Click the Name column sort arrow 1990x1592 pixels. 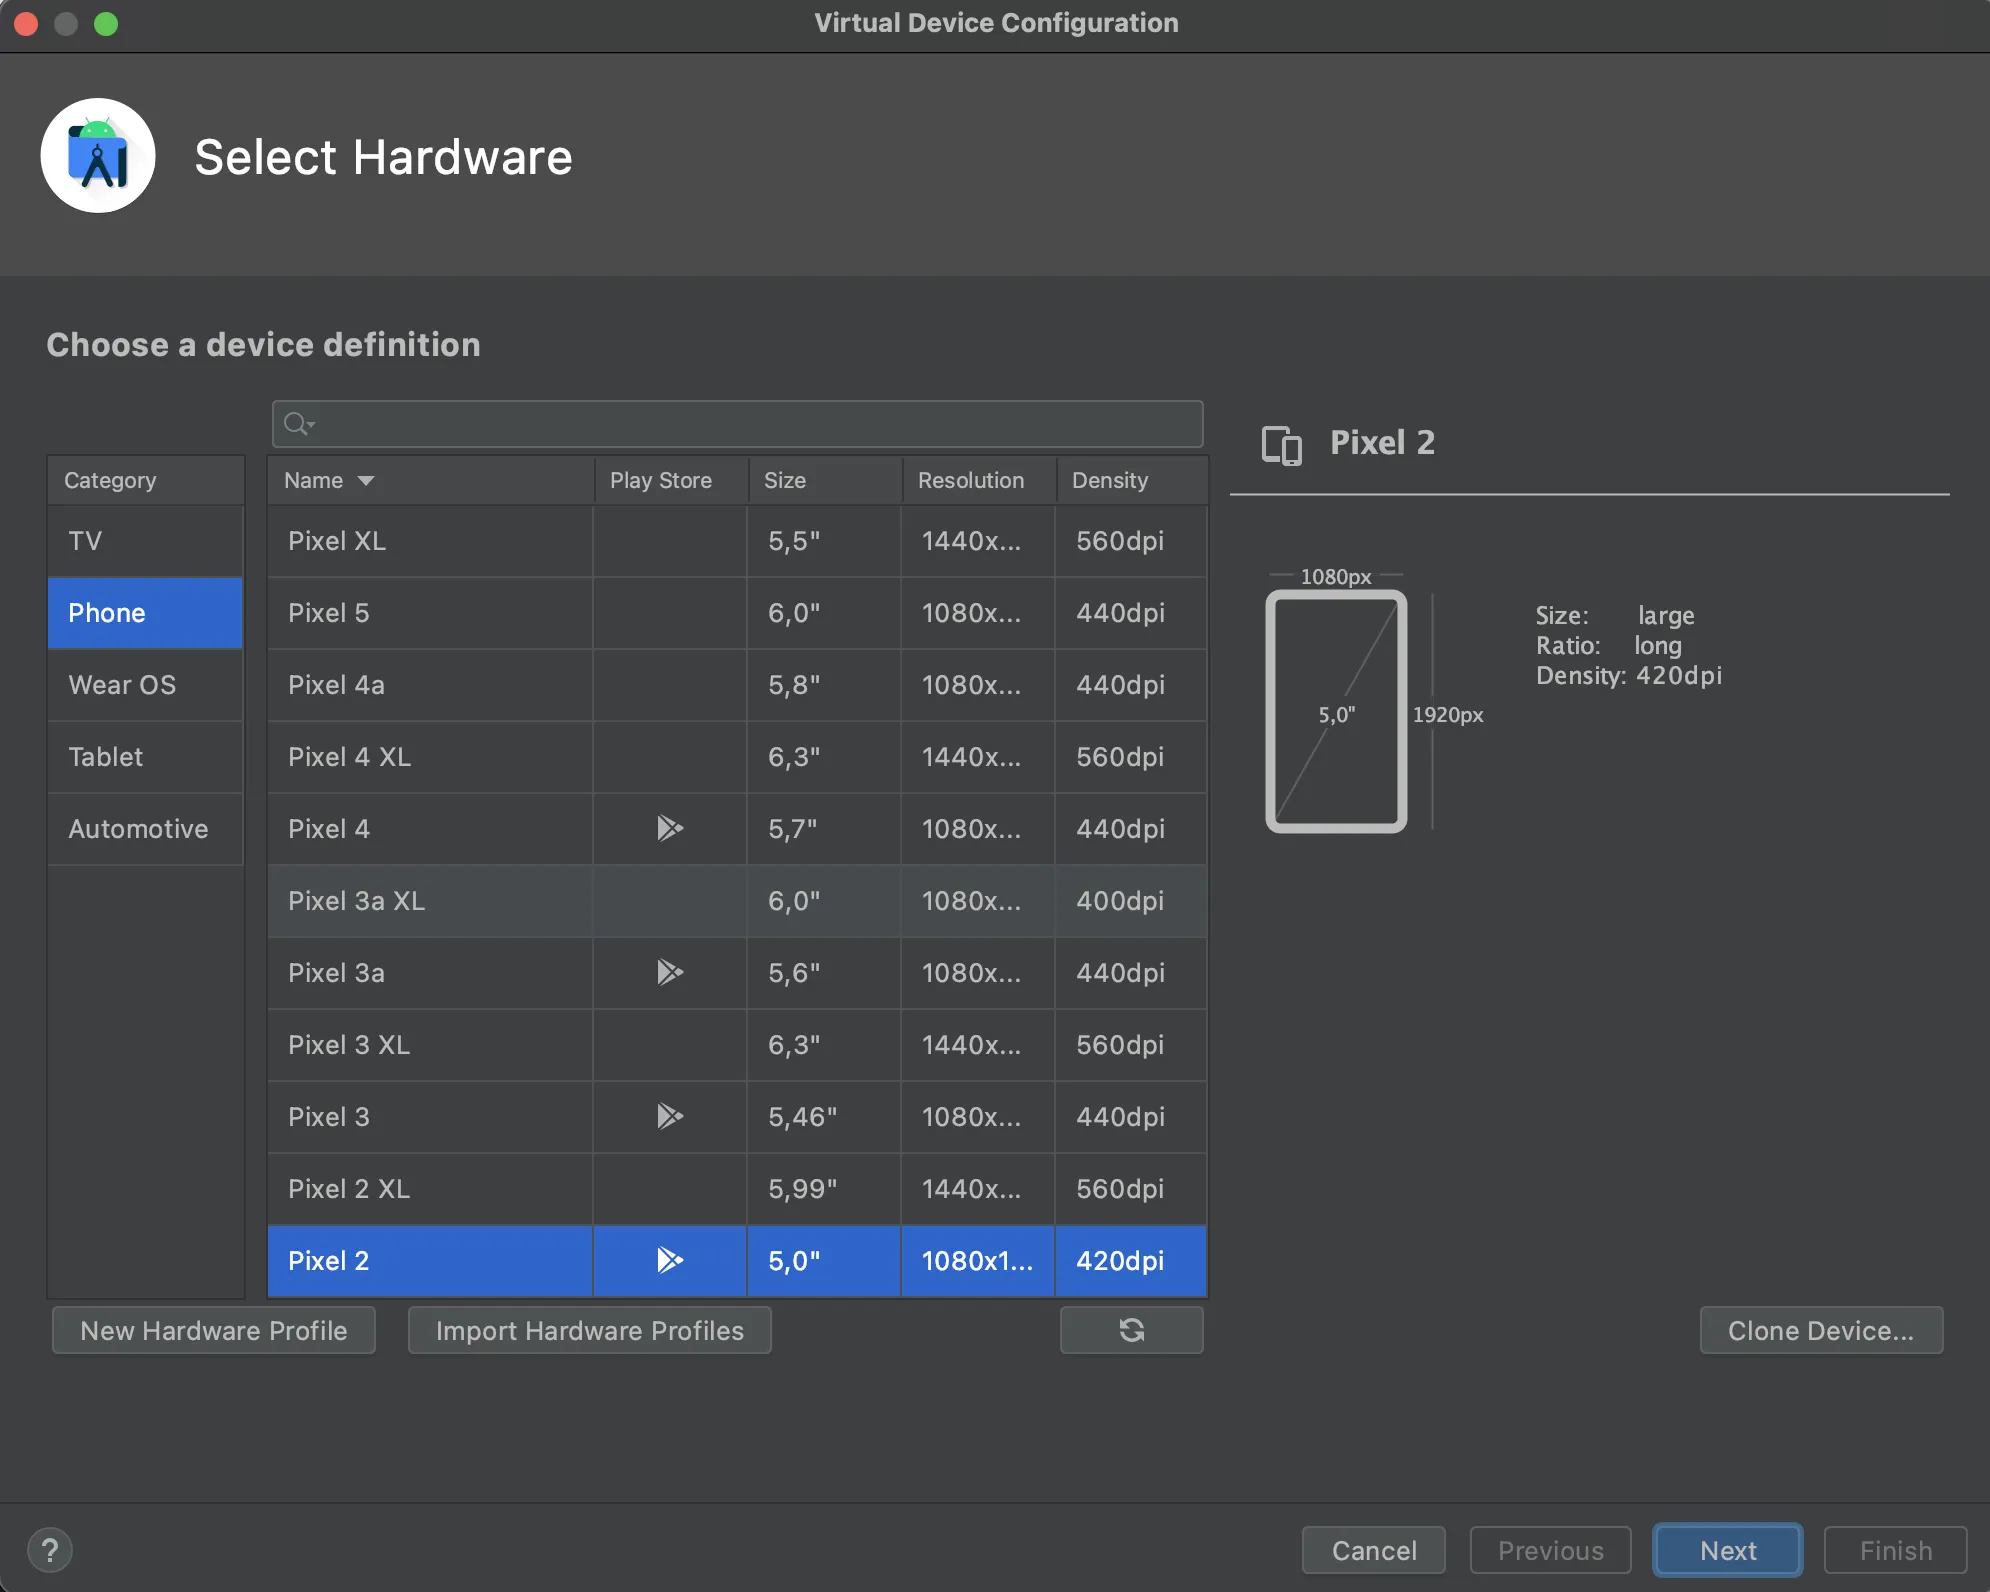(366, 481)
